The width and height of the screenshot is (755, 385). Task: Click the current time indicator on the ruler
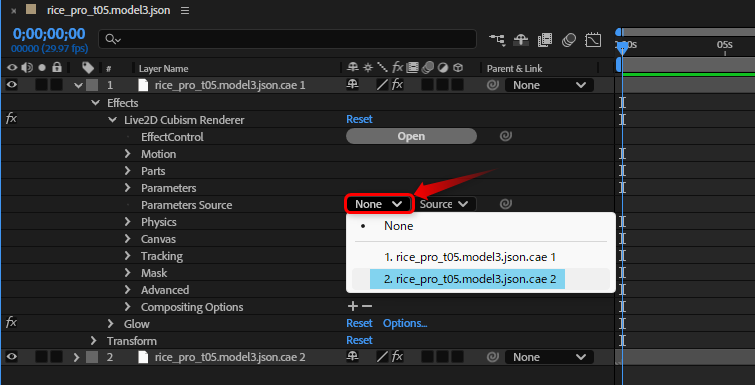point(622,48)
